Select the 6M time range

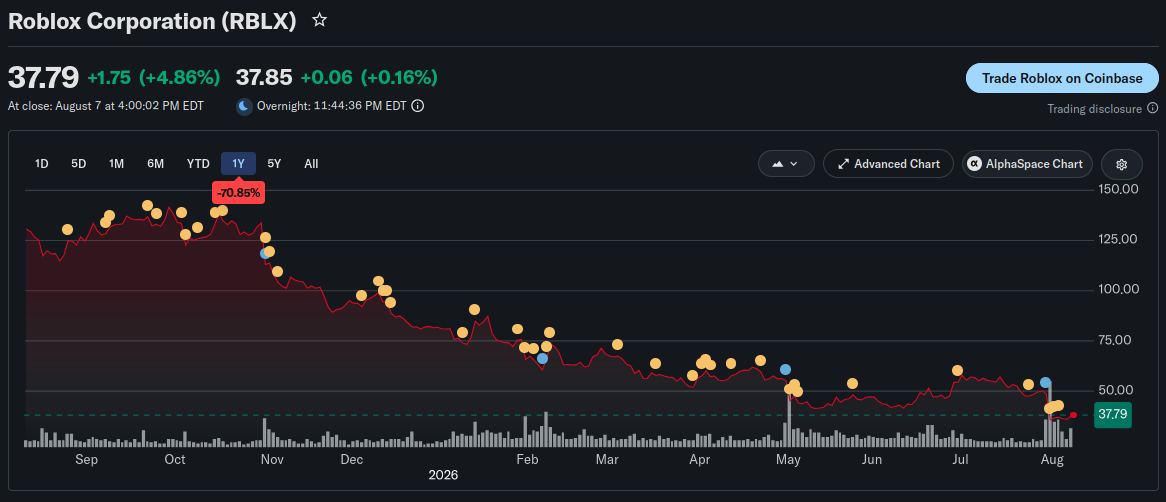tap(155, 164)
